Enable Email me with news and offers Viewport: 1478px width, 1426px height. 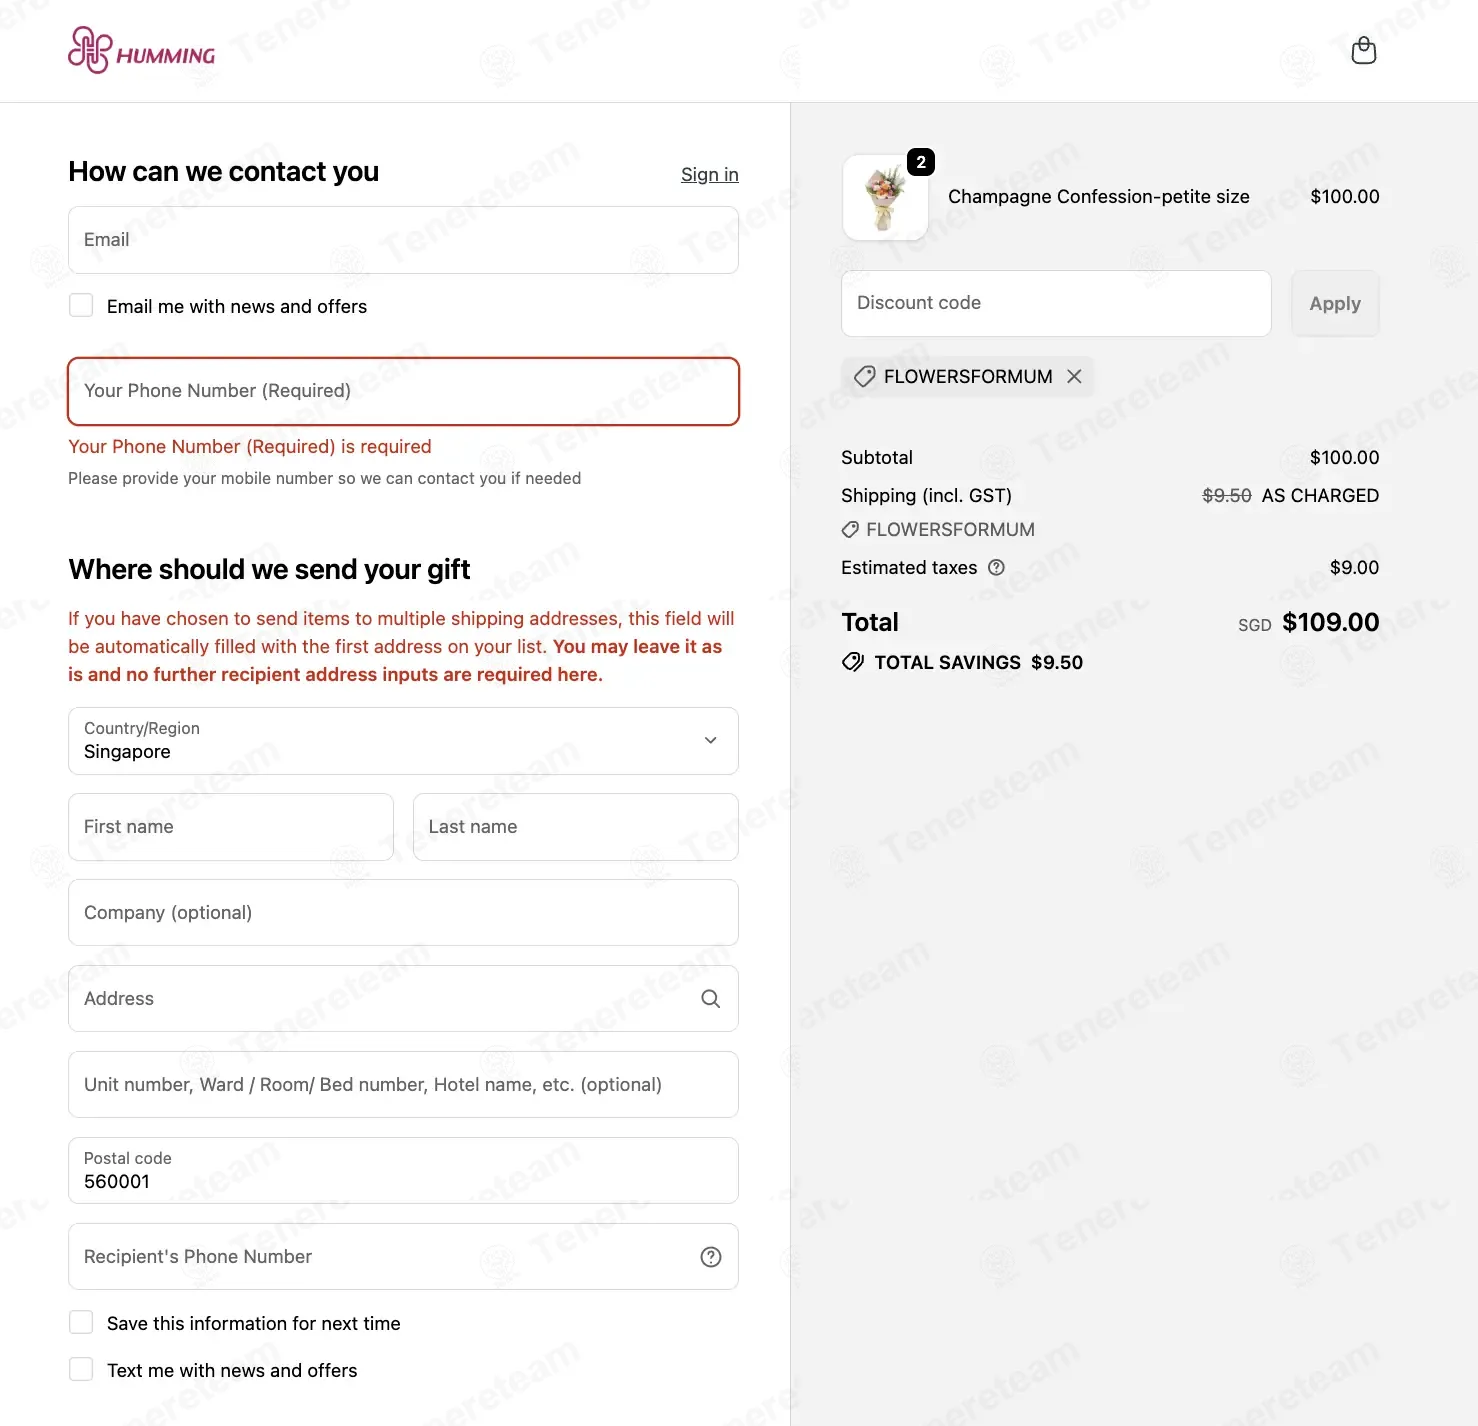pyautogui.click(x=81, y=305)
